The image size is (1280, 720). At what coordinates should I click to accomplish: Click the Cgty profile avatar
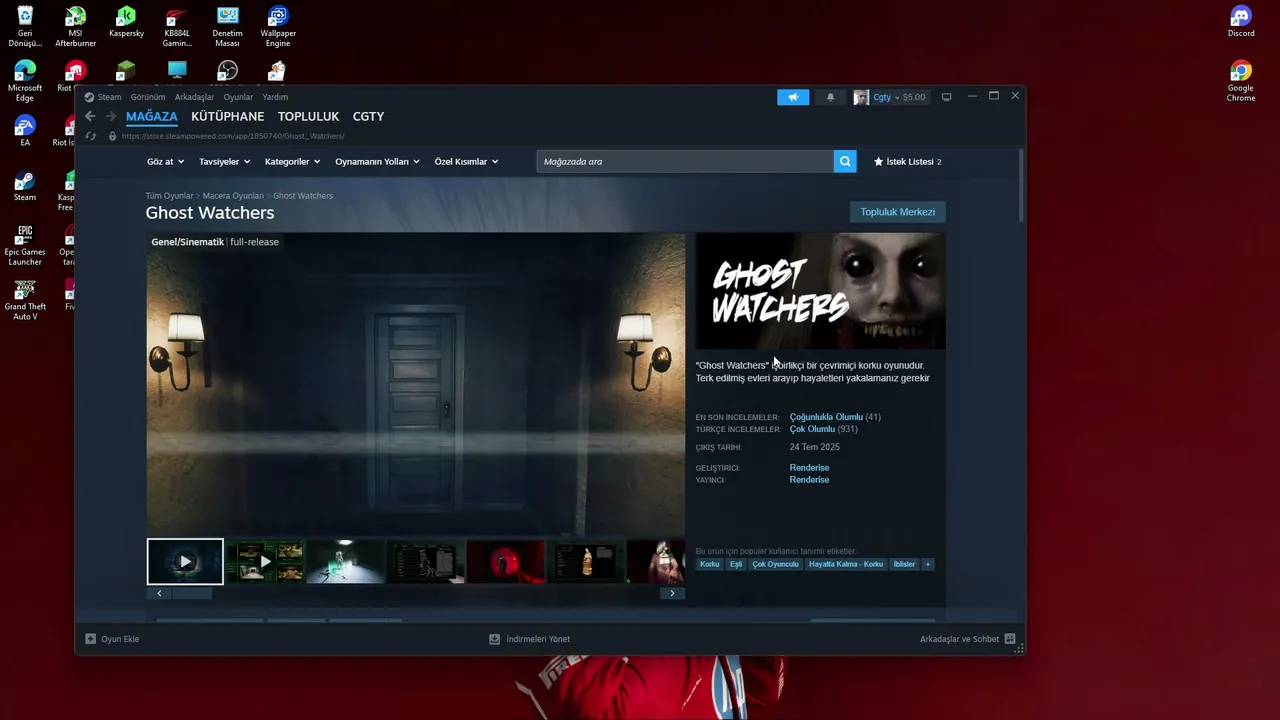click(861, 97)
